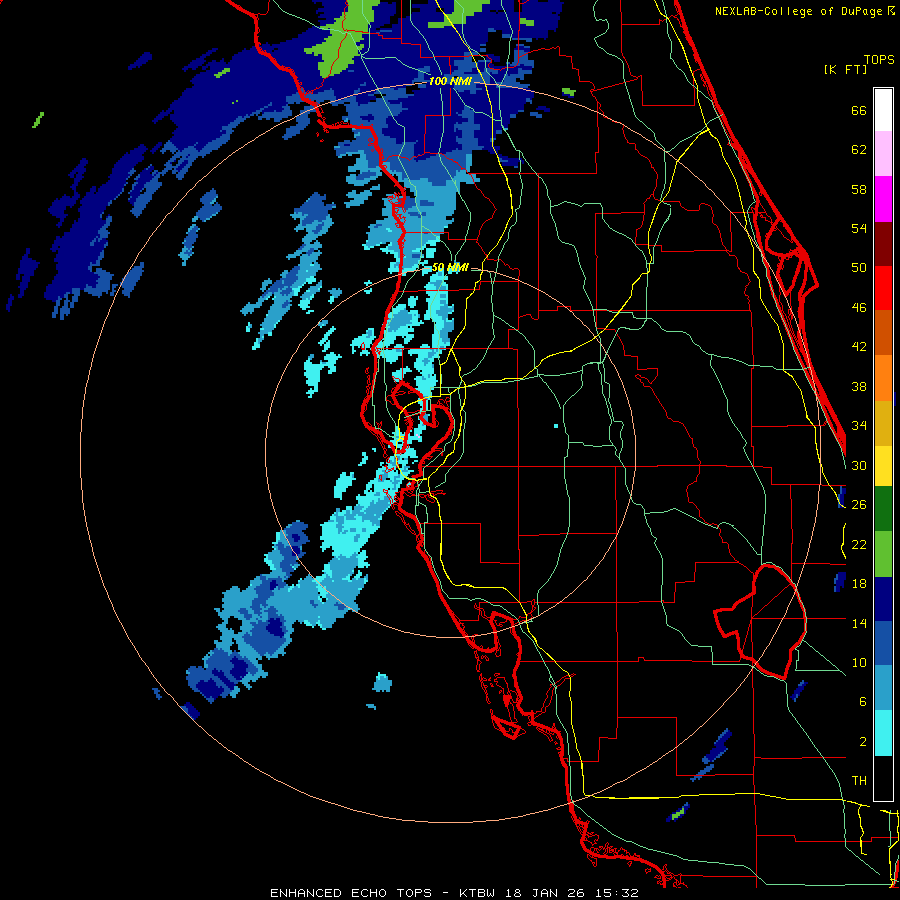This screenshot has height=900, width=900.
Task: Click the 14 legend value
Action: coord(859,623)
